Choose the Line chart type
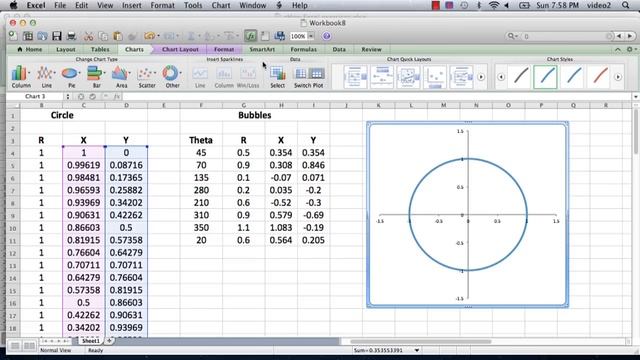 tap(46, 76)
